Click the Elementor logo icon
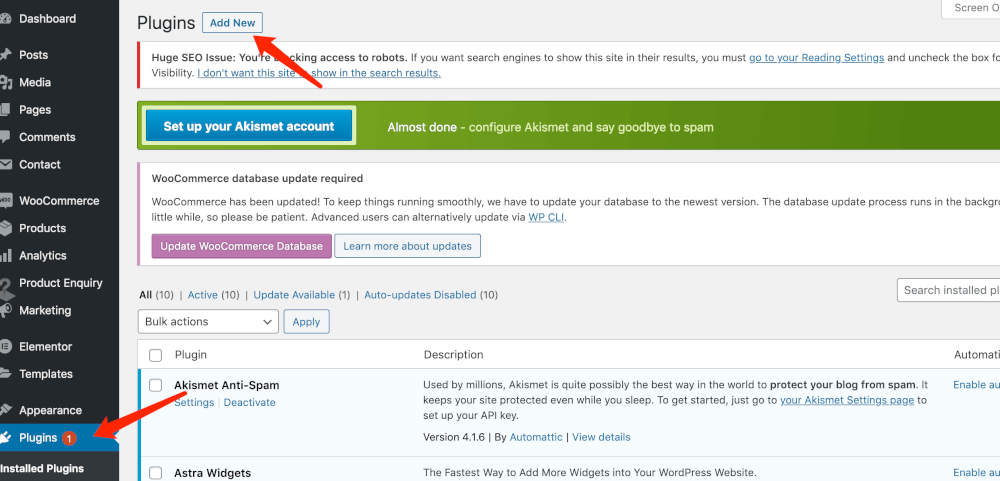This screenshot has width=1000, height=481. point(5,347)
